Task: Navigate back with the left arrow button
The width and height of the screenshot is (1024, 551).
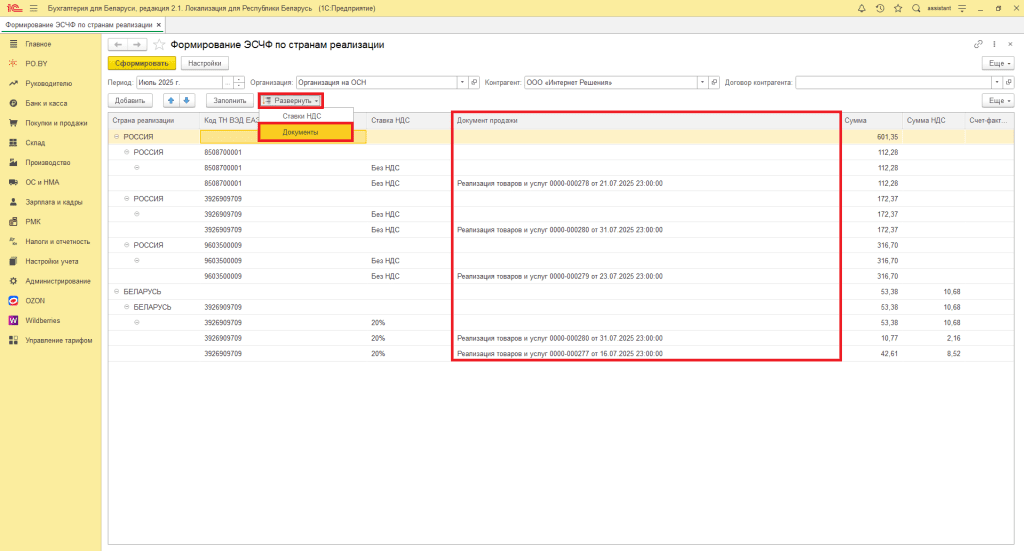Action: point(117,45)
